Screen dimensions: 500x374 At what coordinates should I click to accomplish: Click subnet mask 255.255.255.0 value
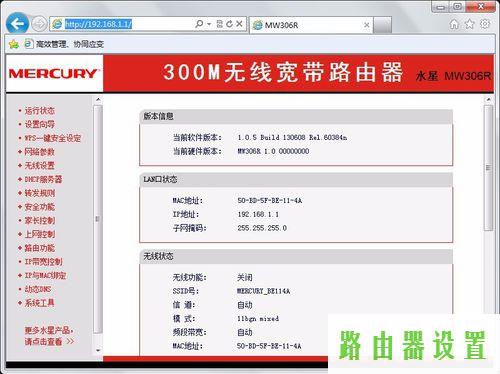(262, 228)
